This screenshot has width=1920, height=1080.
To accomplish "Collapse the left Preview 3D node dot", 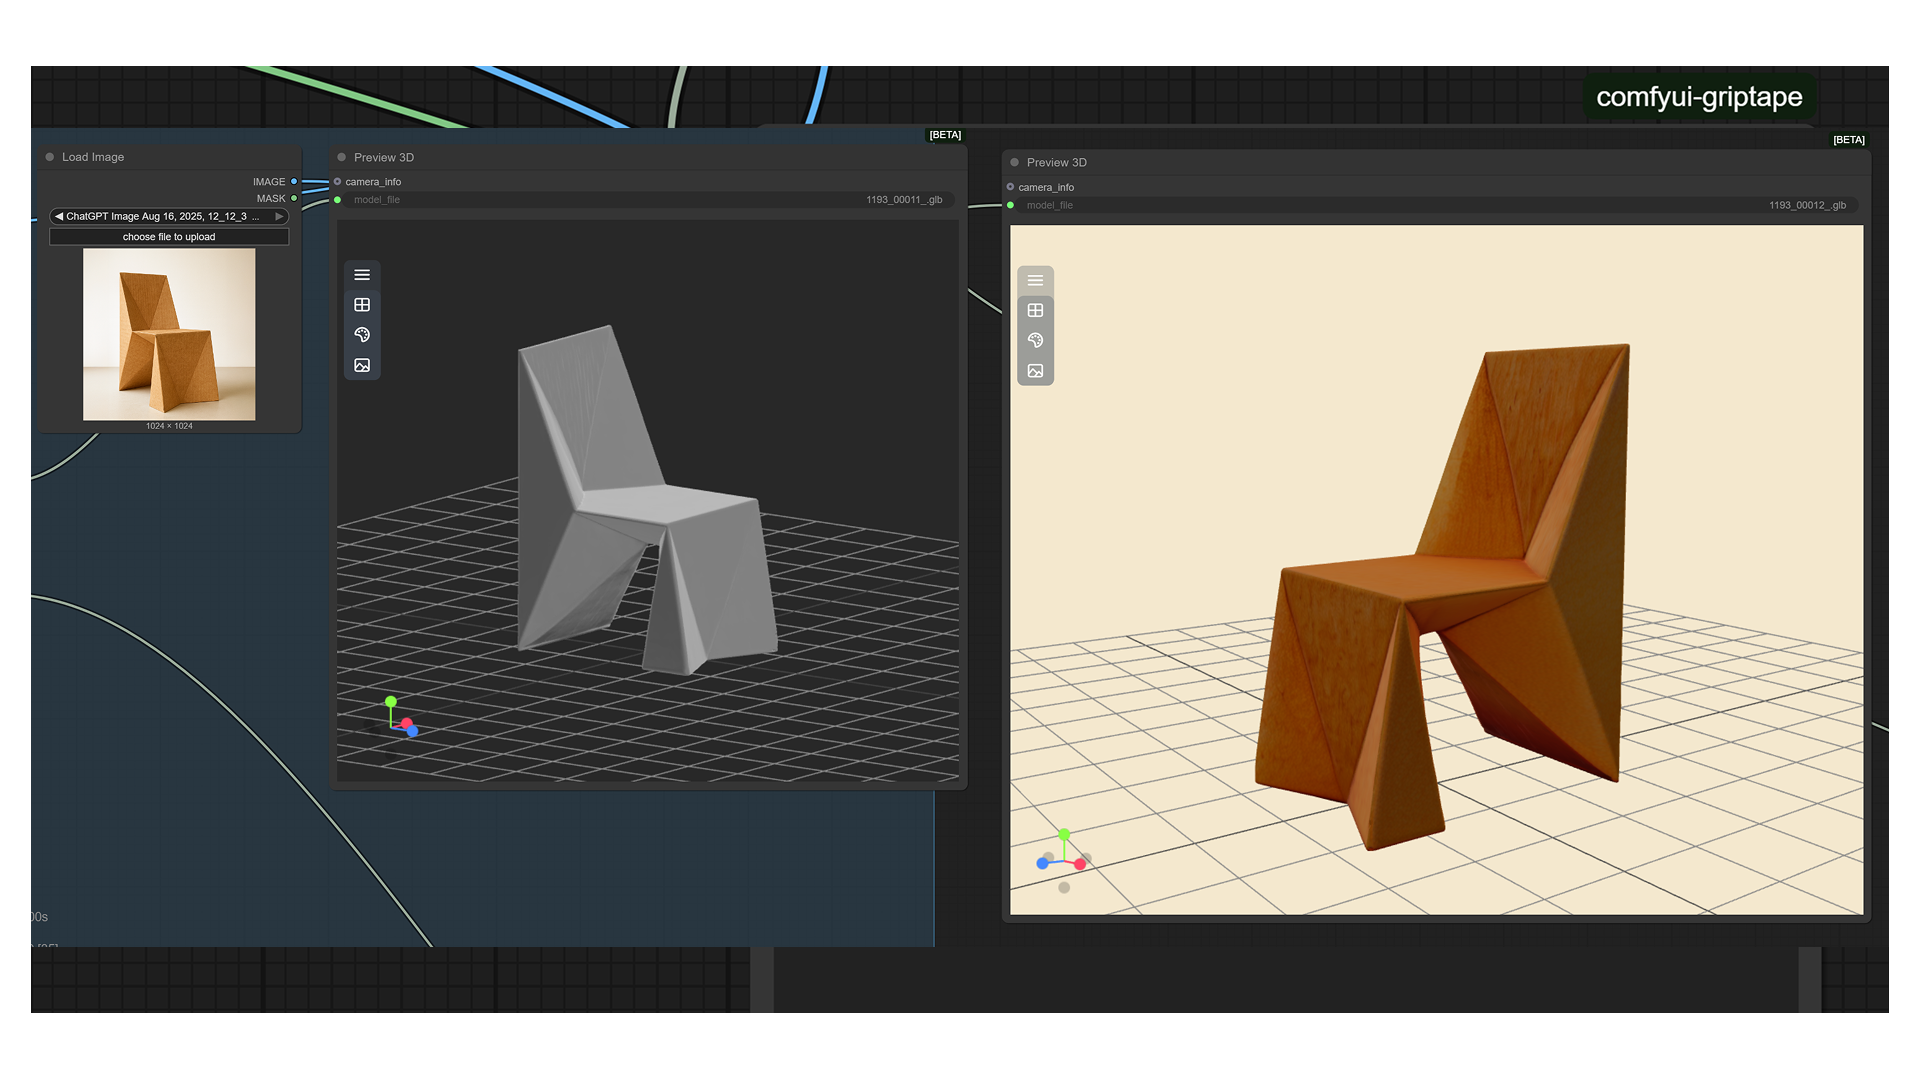I will pyautogui.click(x=342, y=157).
